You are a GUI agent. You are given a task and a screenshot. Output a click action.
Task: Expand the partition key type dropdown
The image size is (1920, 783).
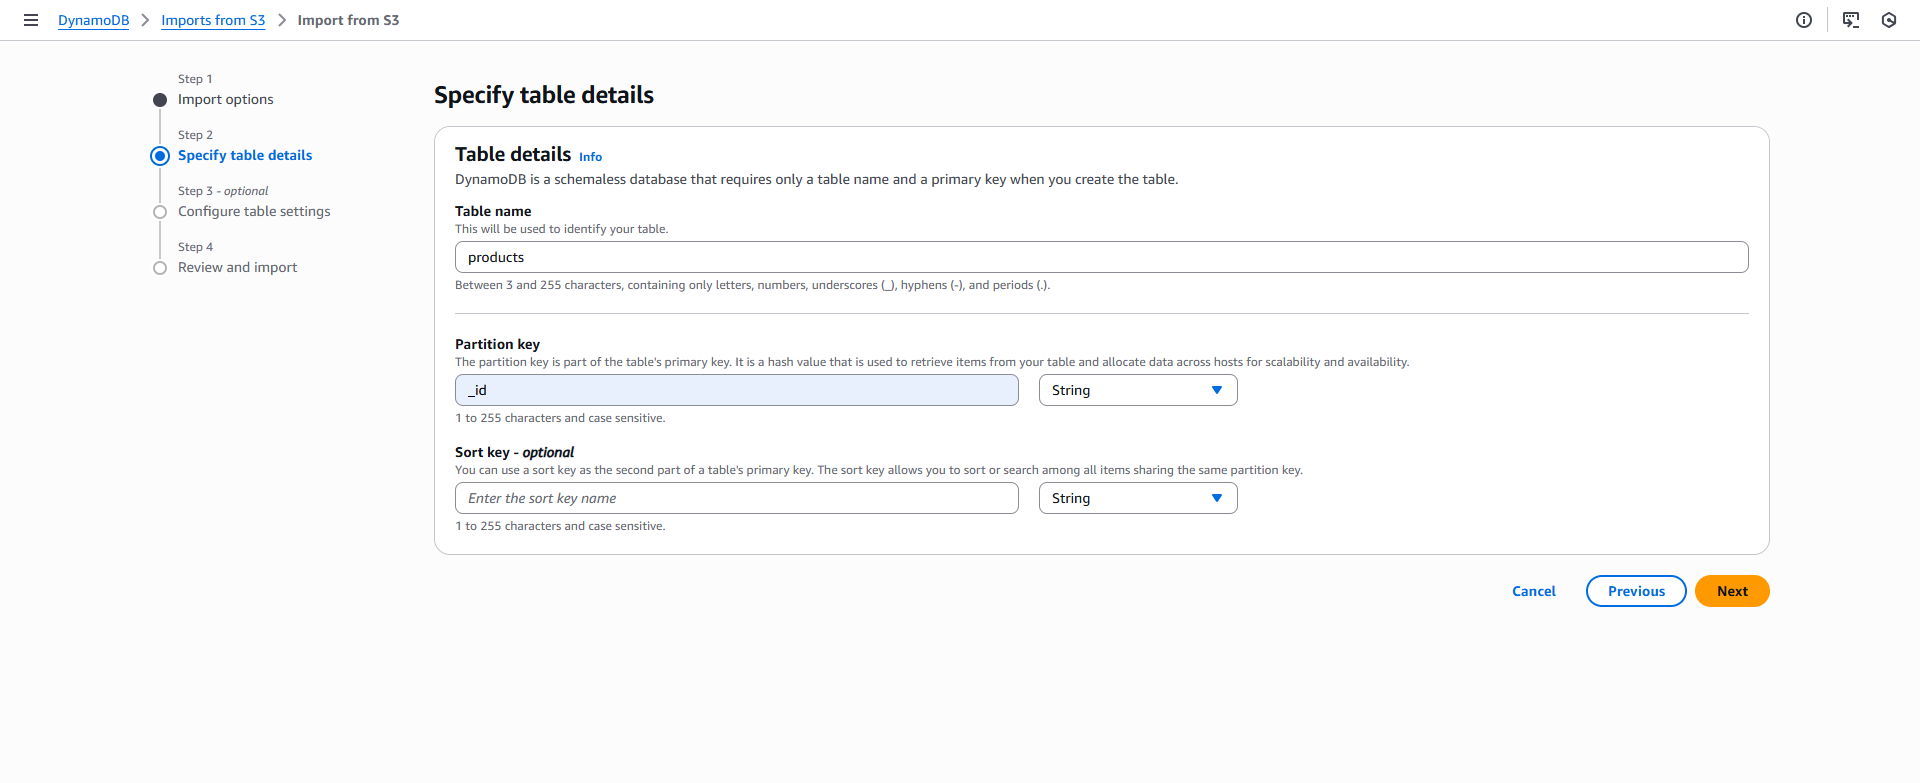click(1137, 390)
